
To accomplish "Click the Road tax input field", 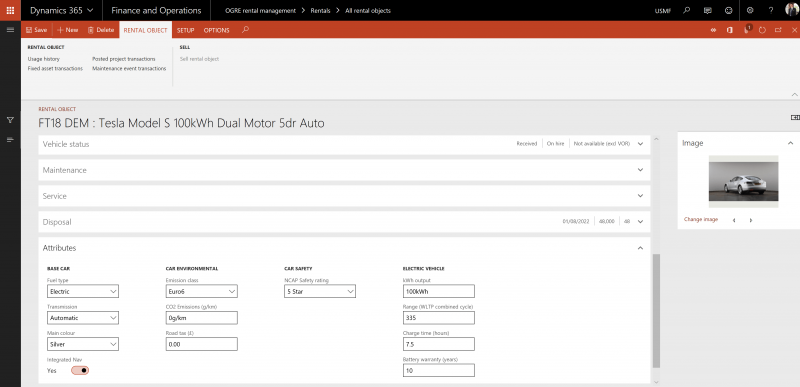I will click(x=202, y=344).
